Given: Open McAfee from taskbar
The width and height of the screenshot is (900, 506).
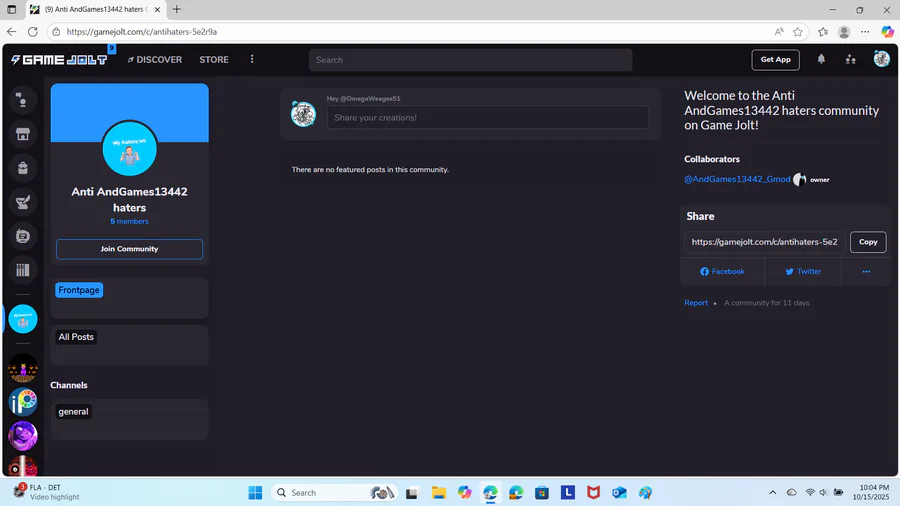Looking at the screenshot, I should [x=593, y=492].
